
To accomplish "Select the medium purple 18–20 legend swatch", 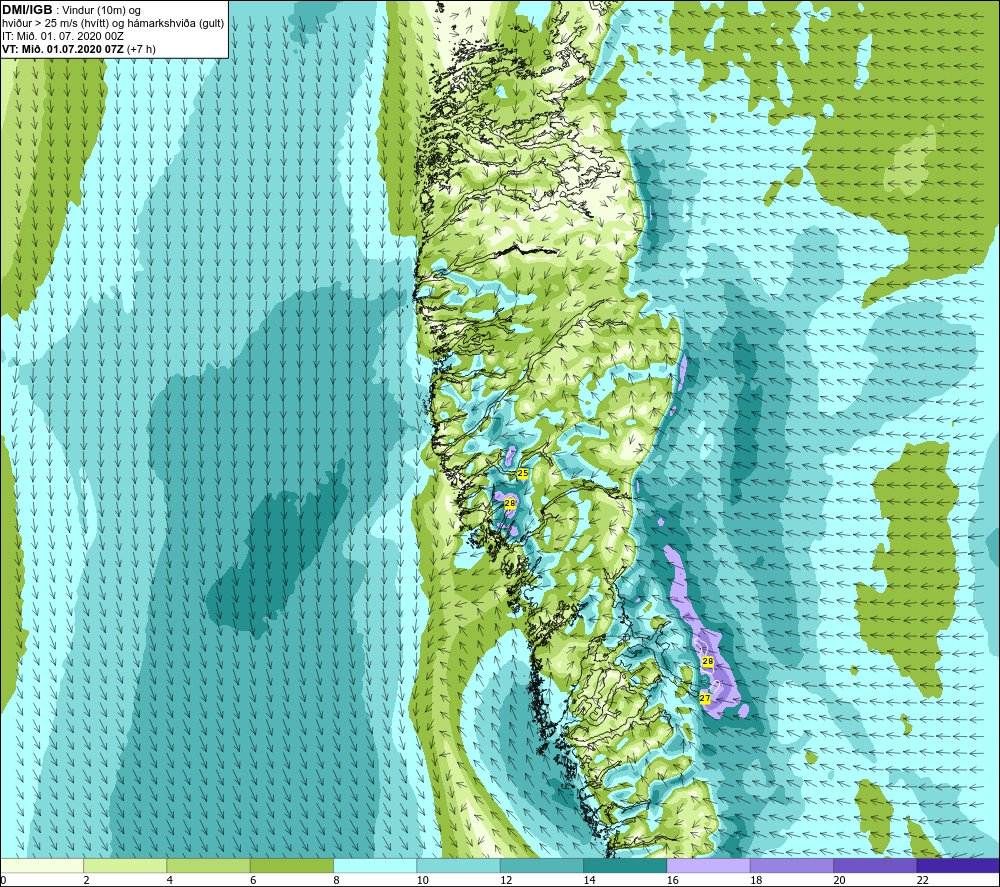I will 791,865.
